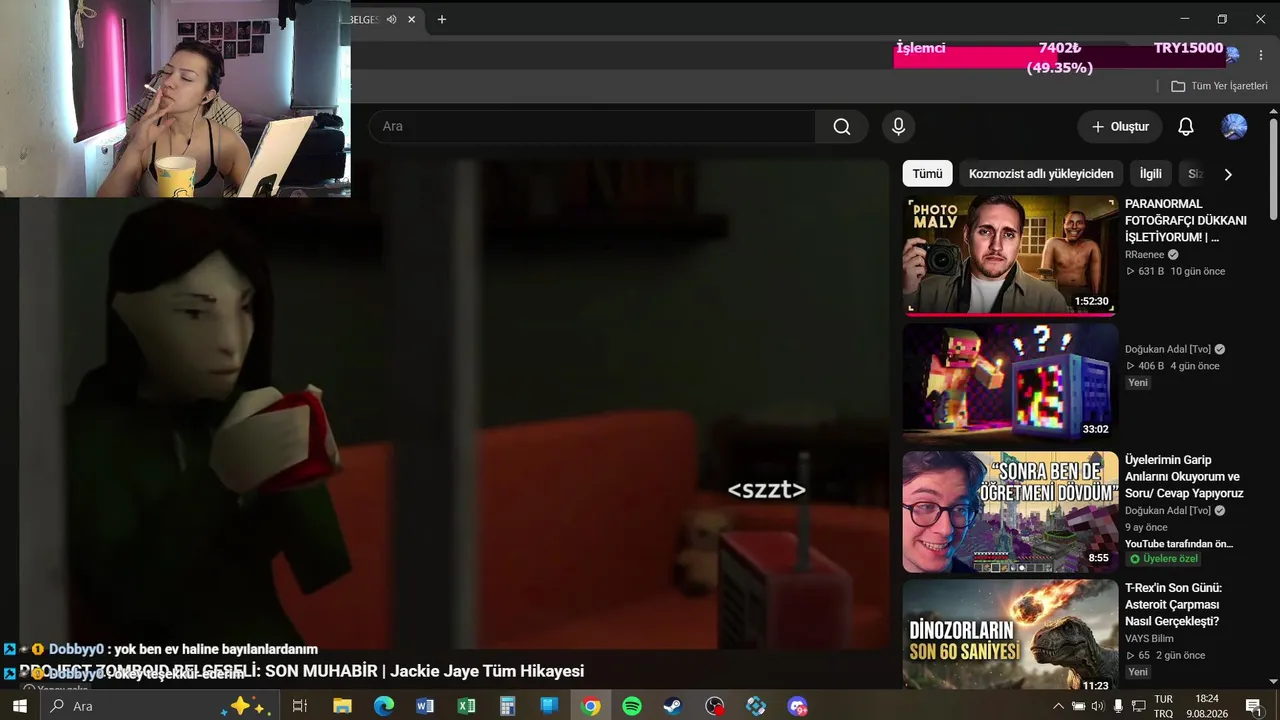
Task: Open the Discord taskbar icon with 9+ badge
Action: point(797,706)
